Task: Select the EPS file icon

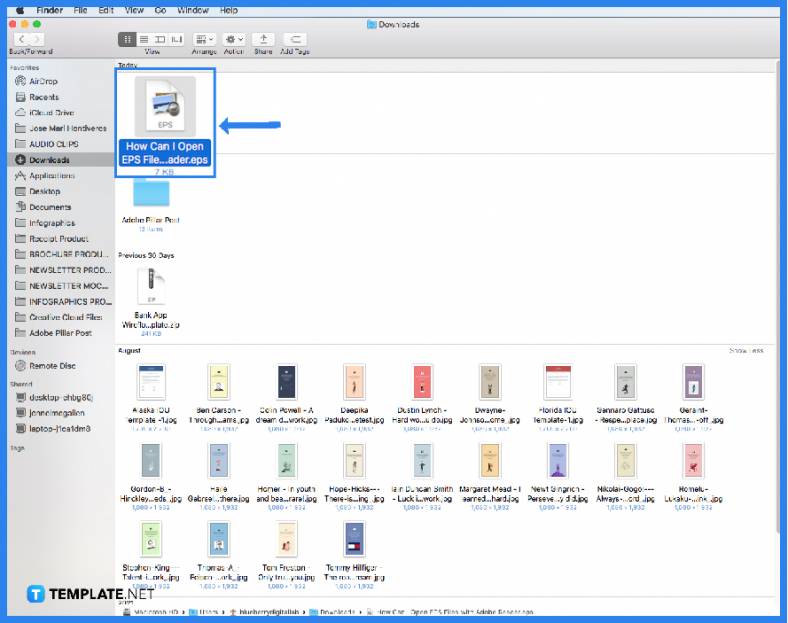Action: click(x=165, y=106)
